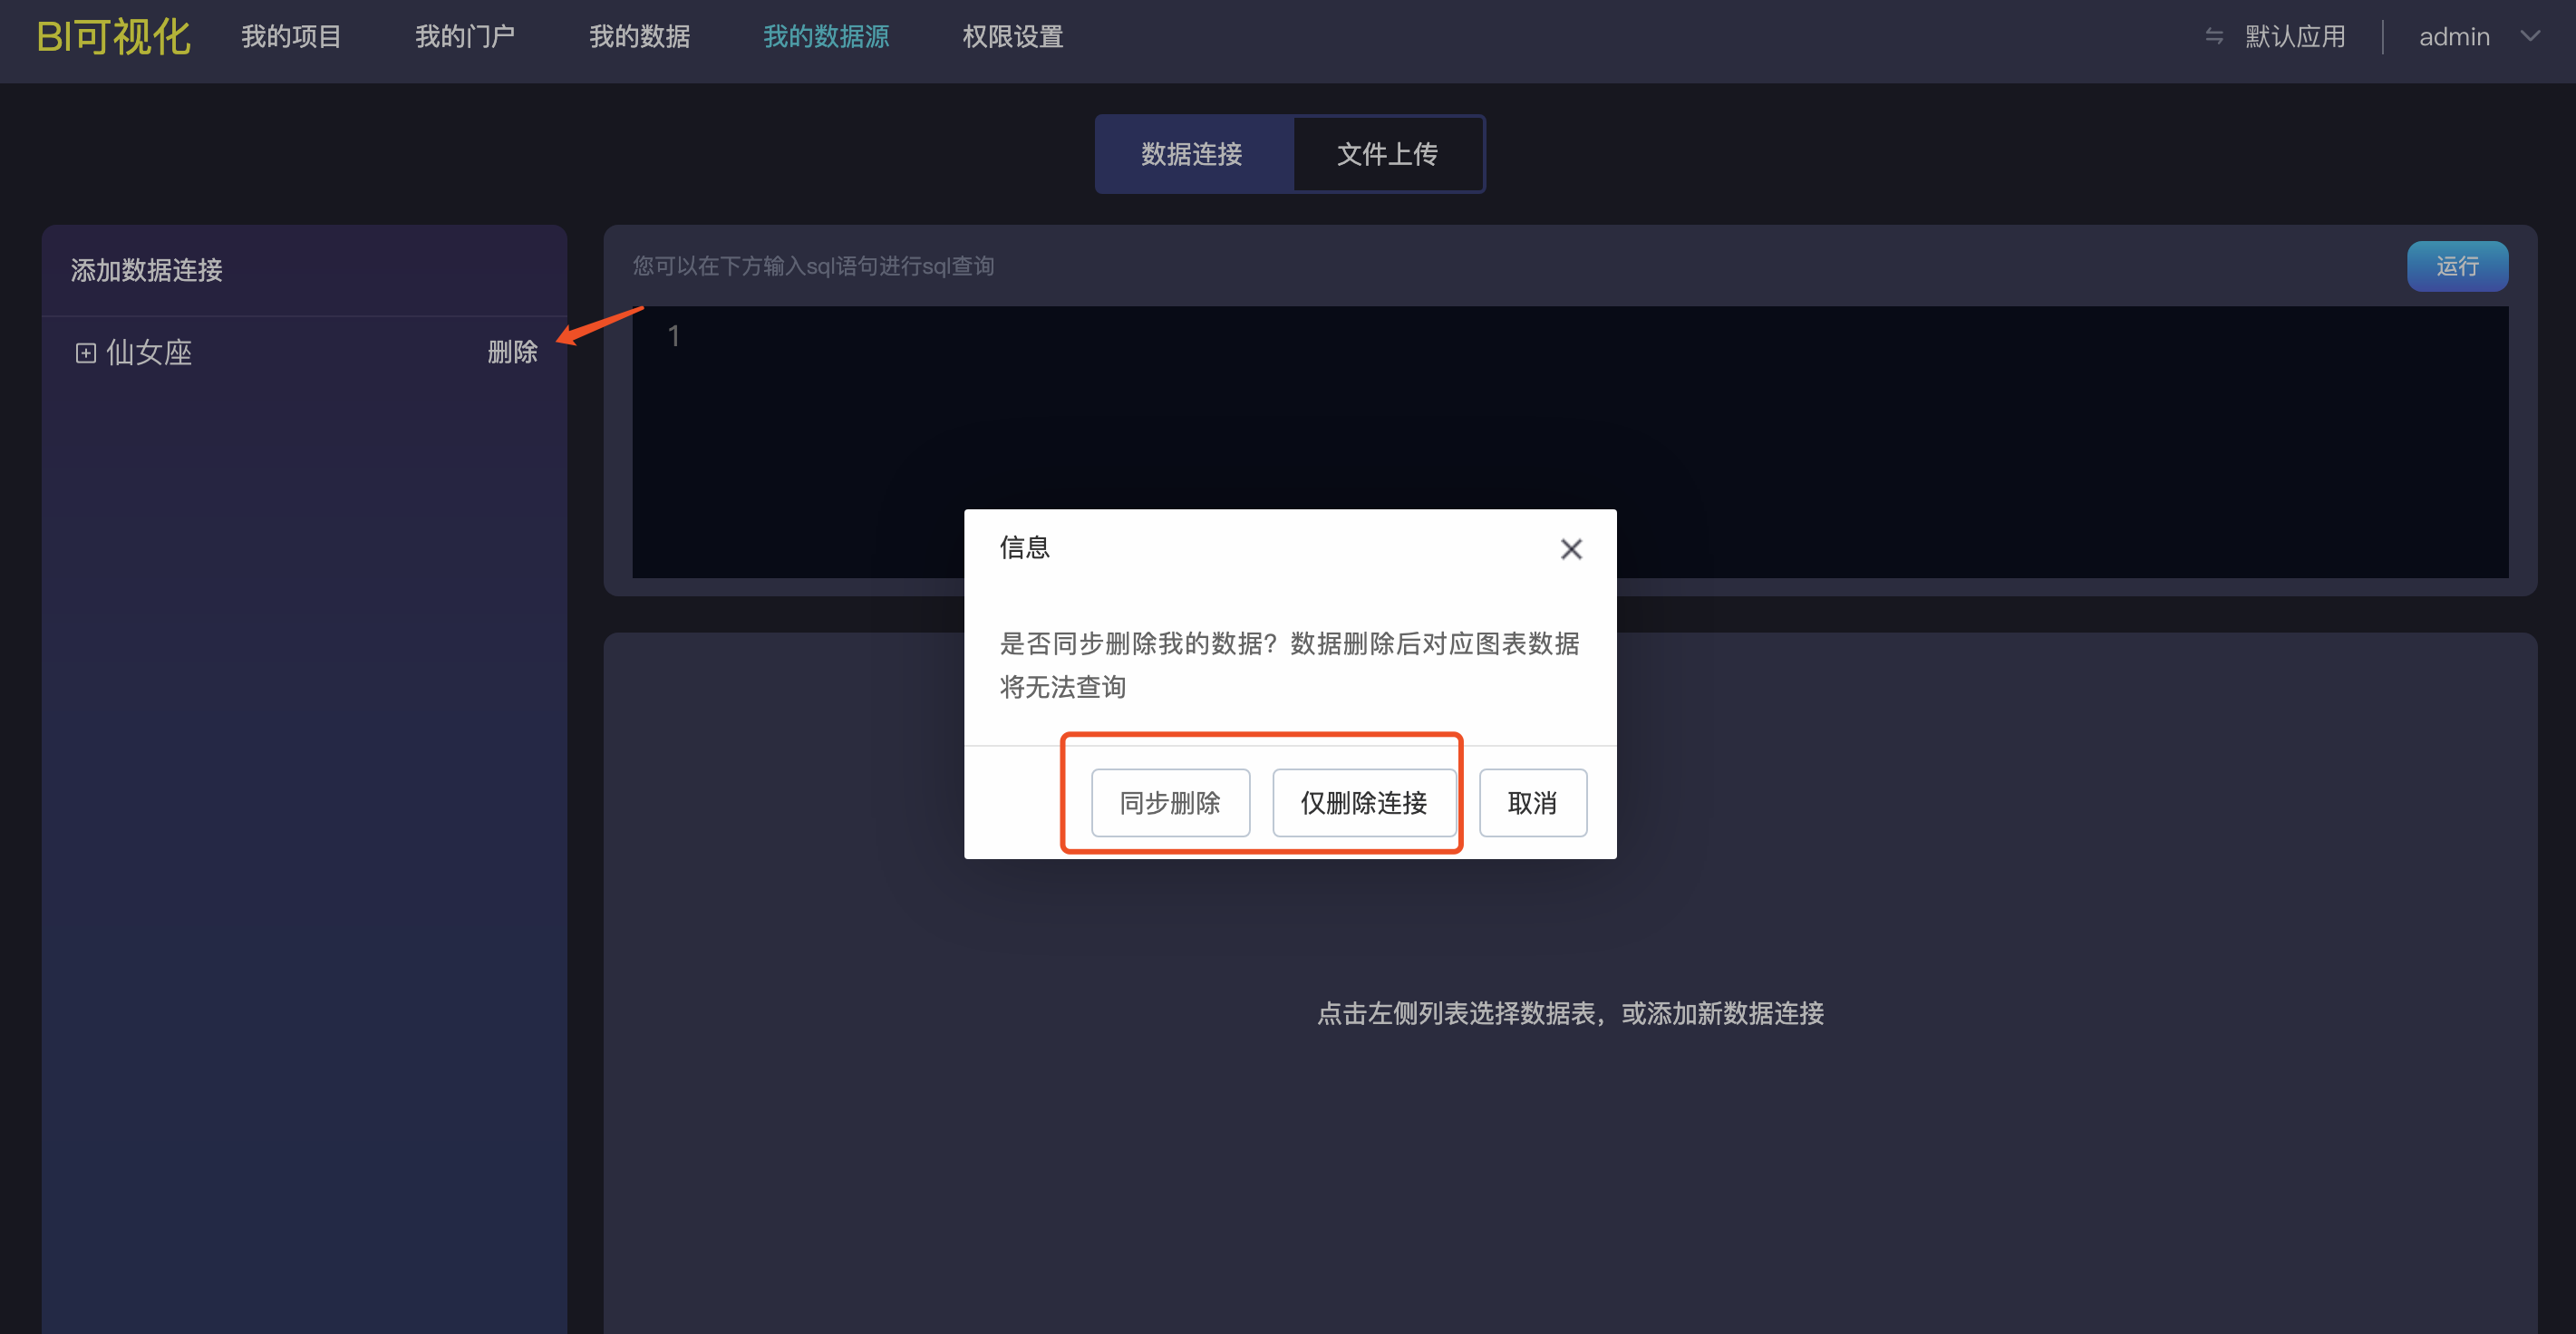Click the 点击左侧列表选择数据表 placeholder text

[x=1570, y=1013]
